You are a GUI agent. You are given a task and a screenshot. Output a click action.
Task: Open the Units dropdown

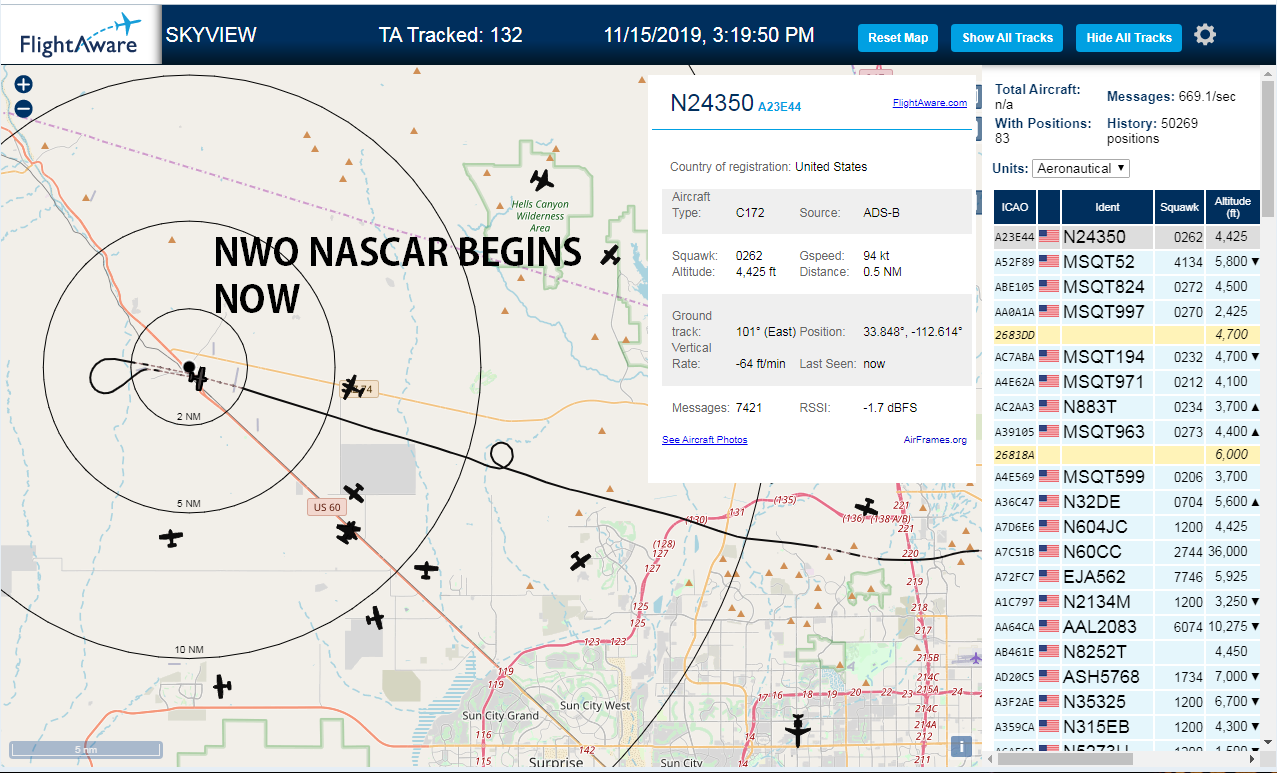(1081, 168)
